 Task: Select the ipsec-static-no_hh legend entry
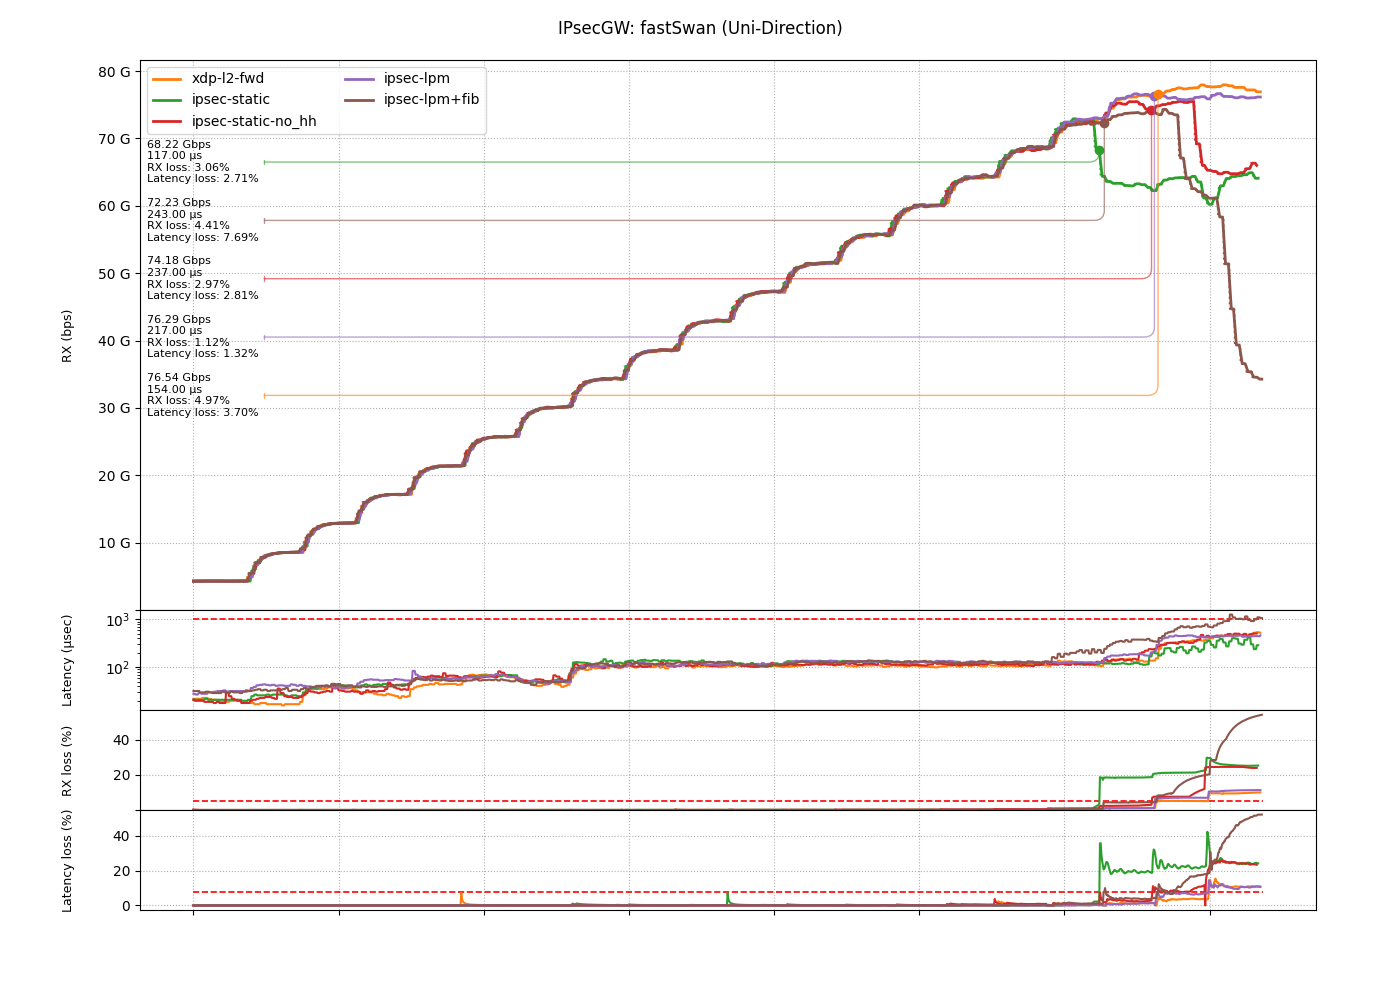click(x=235, y=122)
